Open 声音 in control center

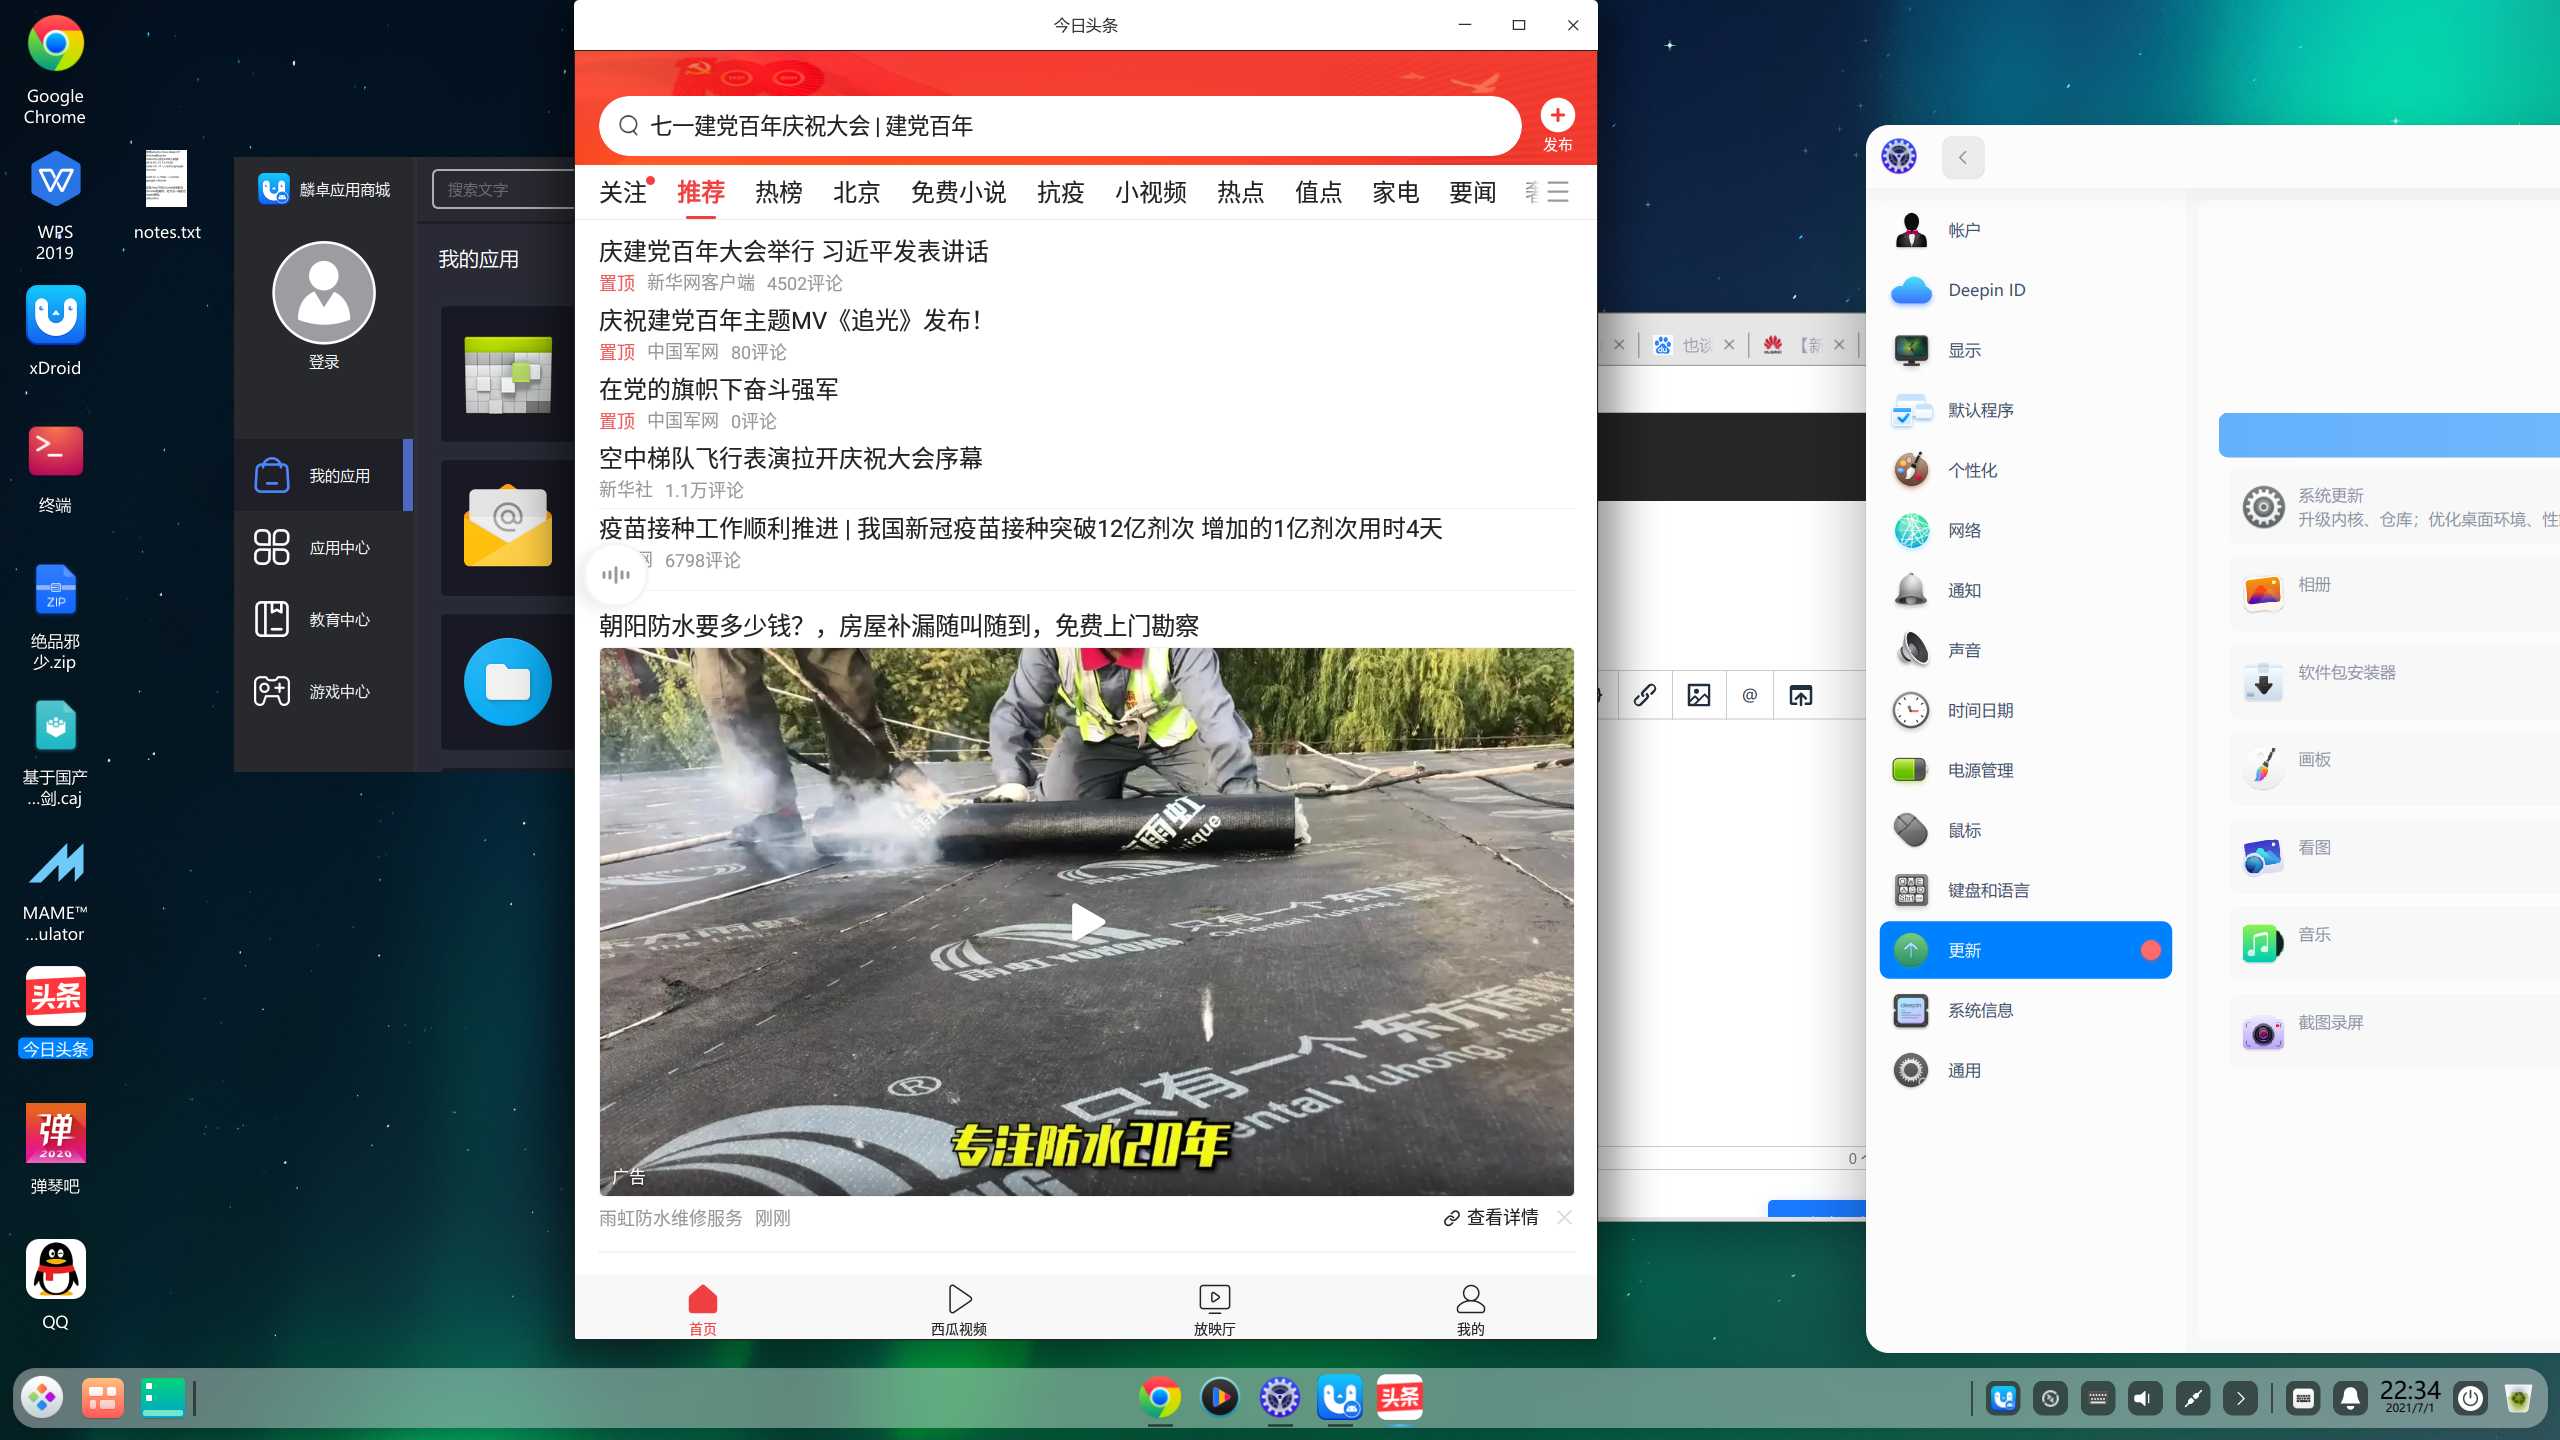coord(1964,650)
